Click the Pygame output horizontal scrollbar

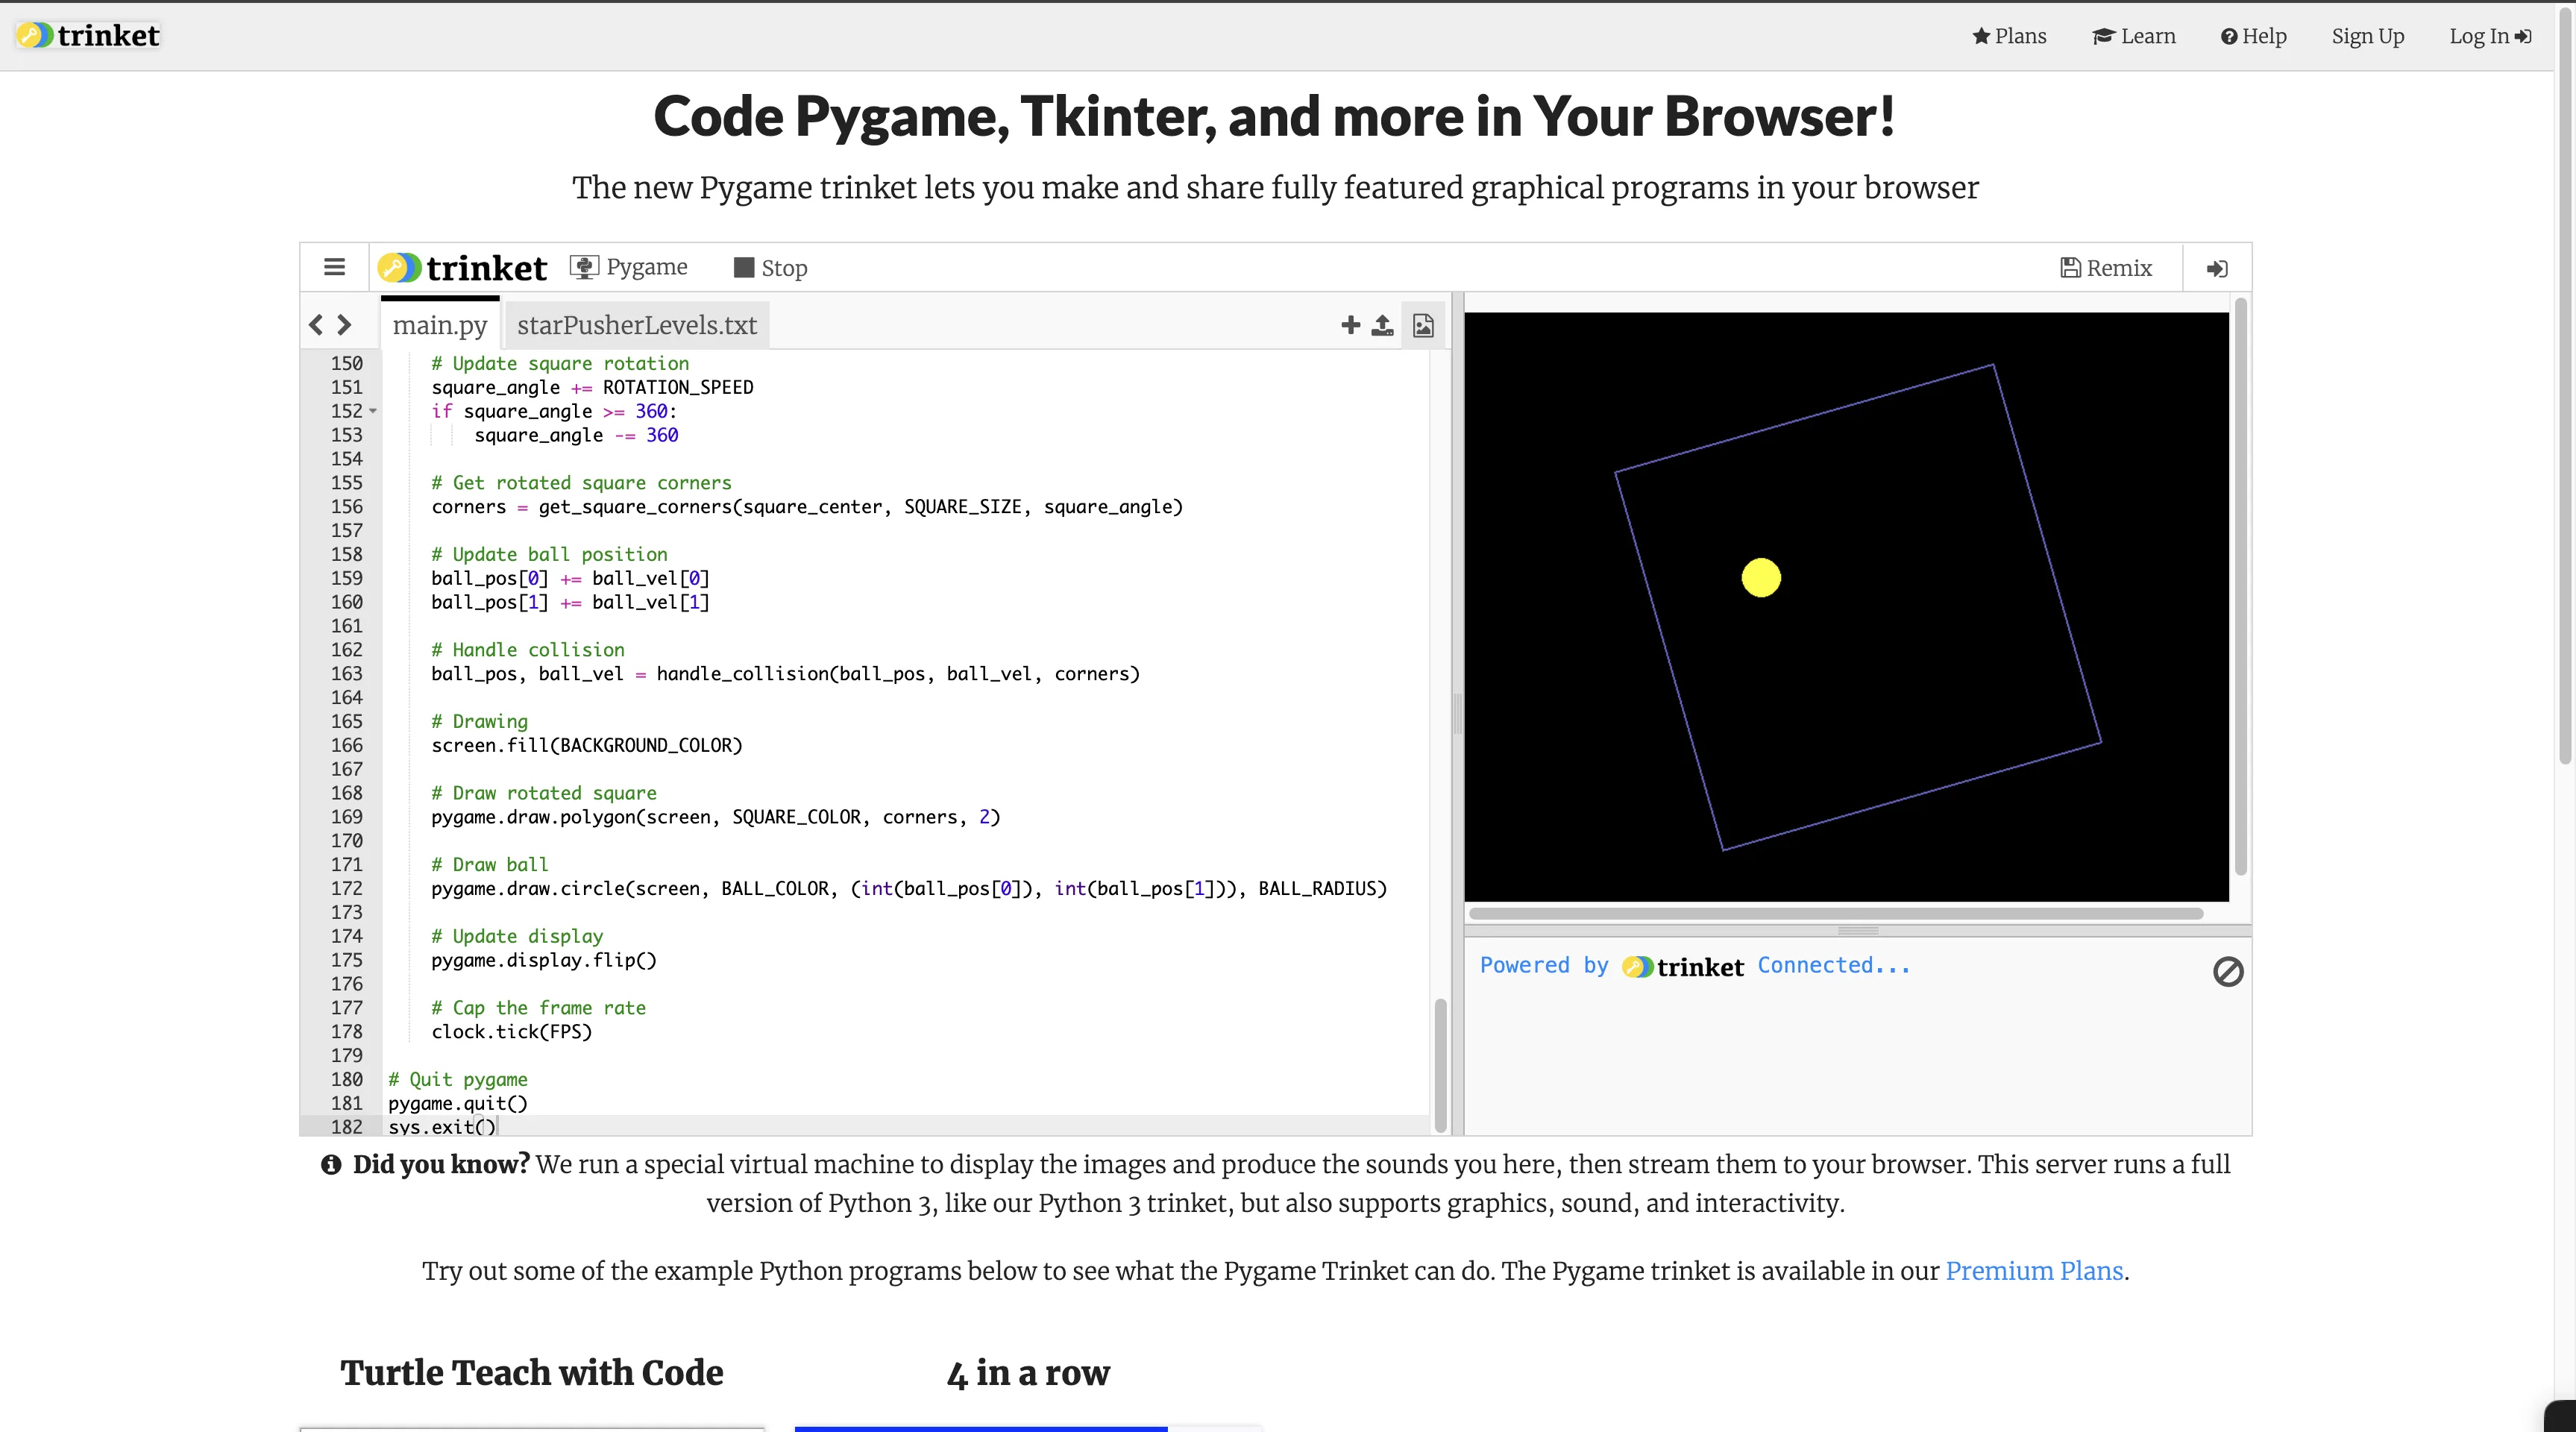[x=1836, y=913]
